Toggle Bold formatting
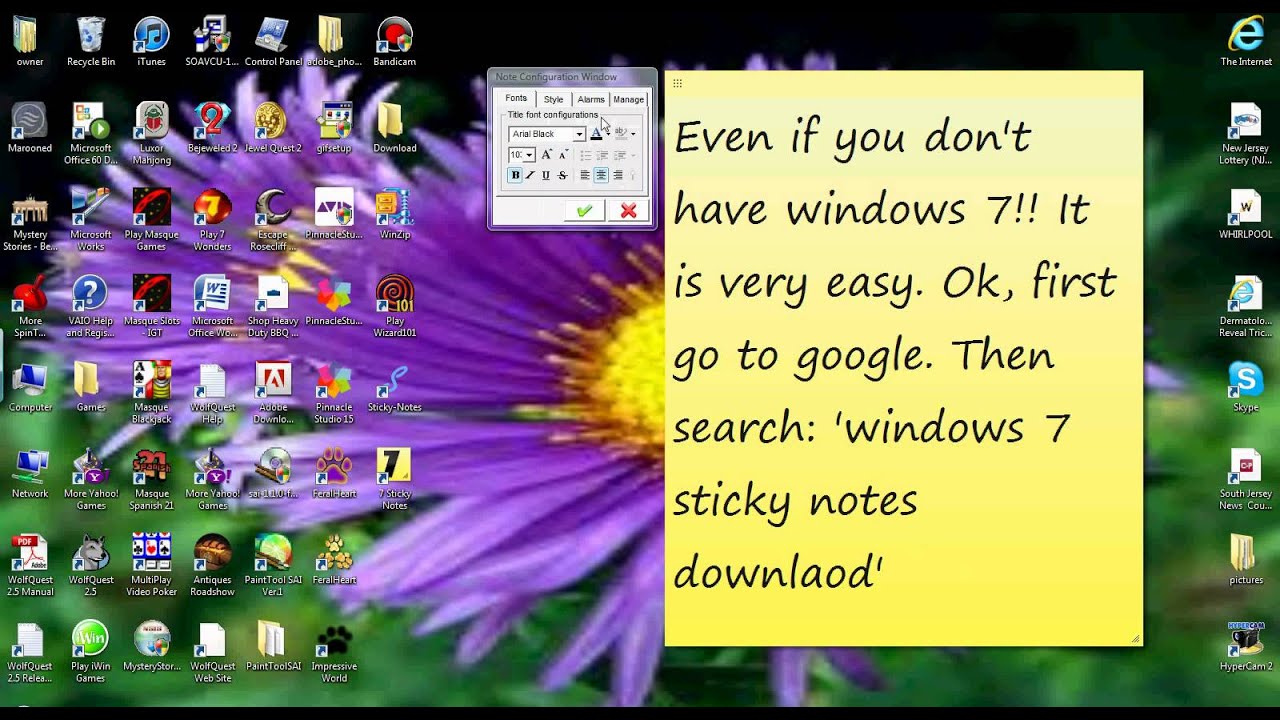The width and height of the screenshot is (1280, 720). [x=515, y=175]
